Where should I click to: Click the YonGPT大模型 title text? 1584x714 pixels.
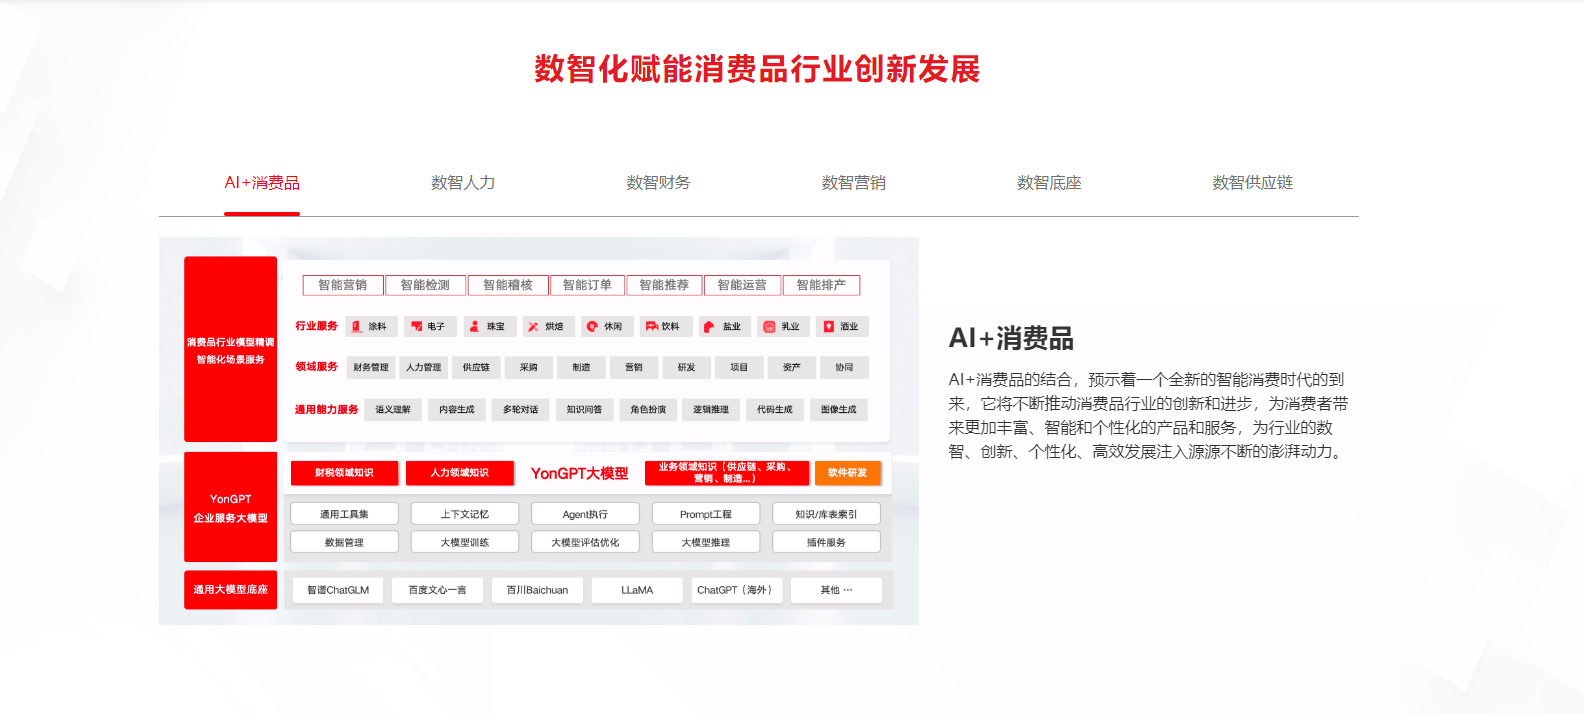pyautogui.click(x=579, y=474)
